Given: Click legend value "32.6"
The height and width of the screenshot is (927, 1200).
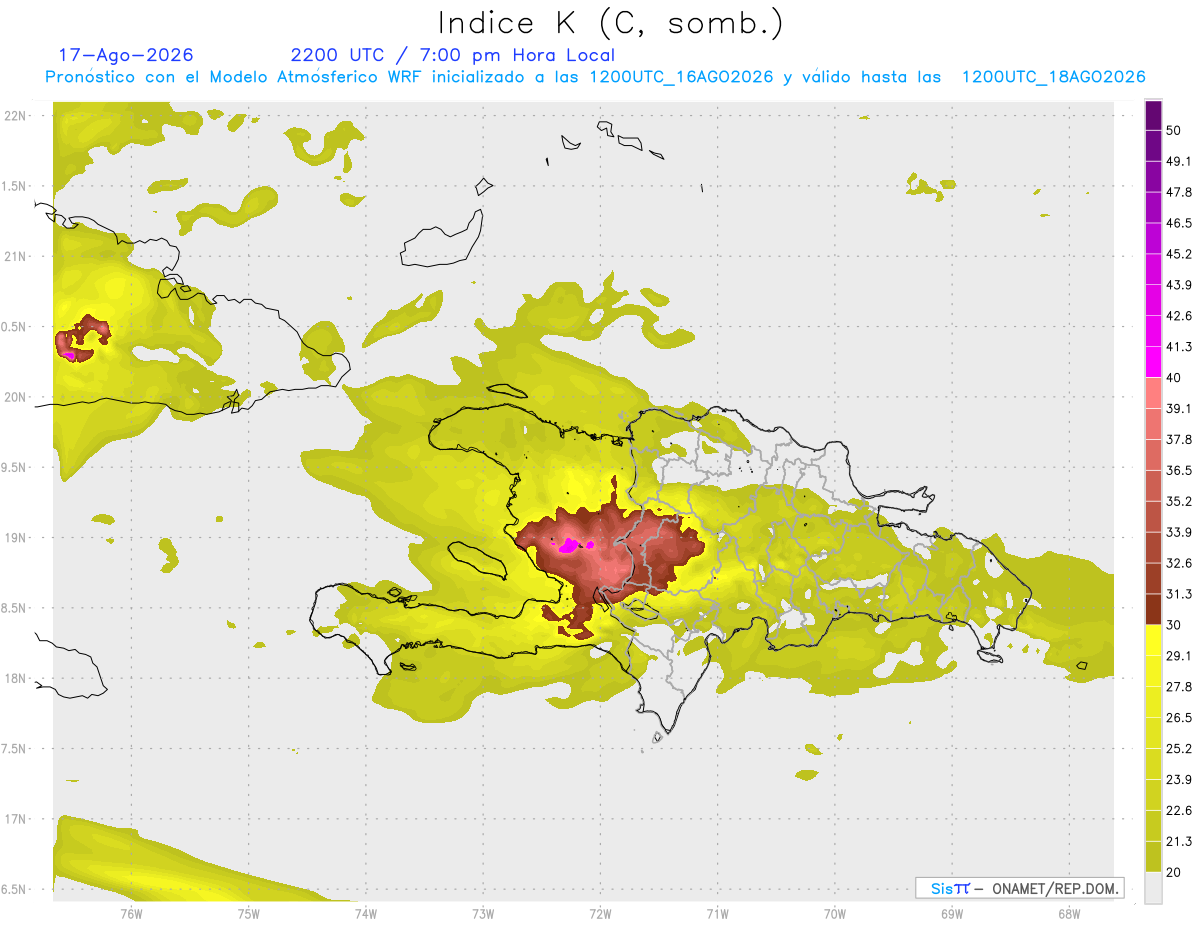Looking at the screenshot, I should [1179, 563].
